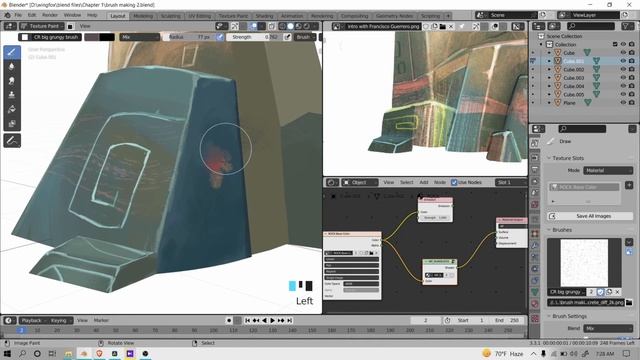Image resolution: width=640 pixels, height=360 pixels.
Task: Click primary brush color swatch
Action: [92, 37]
